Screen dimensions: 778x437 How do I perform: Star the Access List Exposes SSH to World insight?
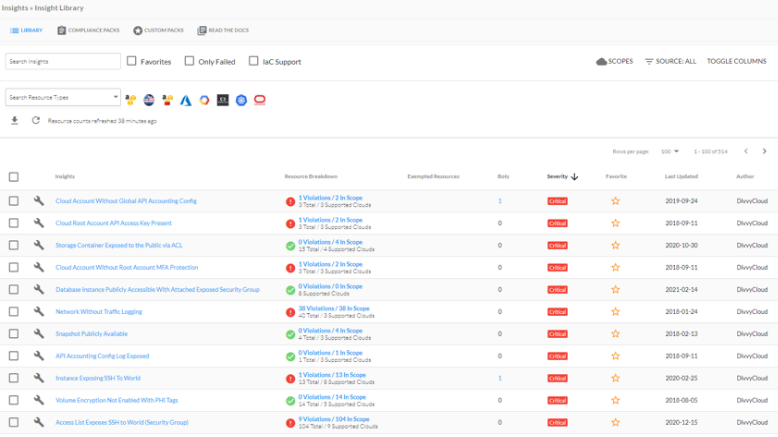pos(615,422)
